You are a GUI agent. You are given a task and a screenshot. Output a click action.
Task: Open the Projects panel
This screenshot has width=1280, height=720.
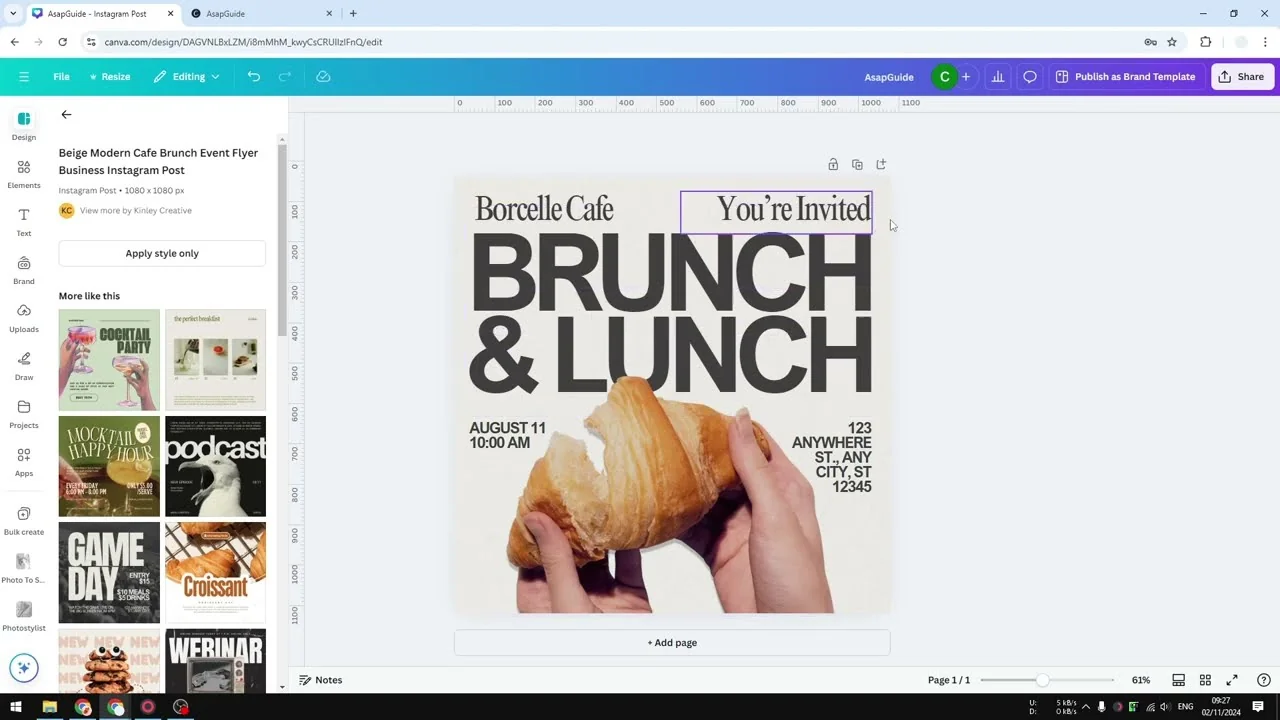pyautogui.click(x=23, y=414)
